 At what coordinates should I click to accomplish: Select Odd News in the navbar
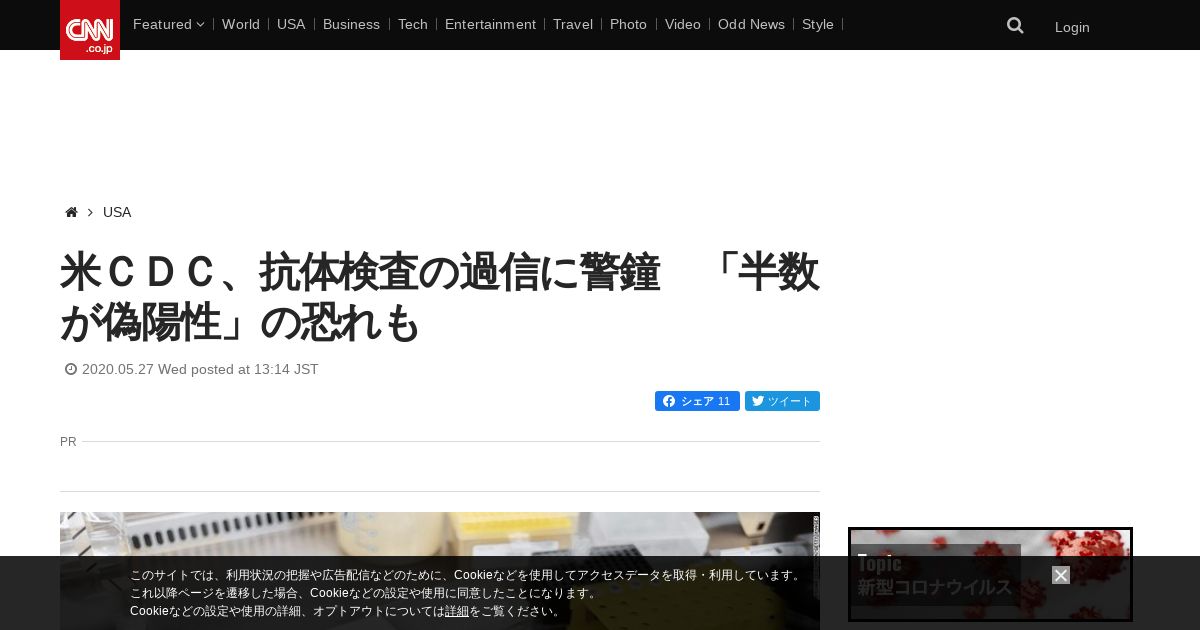(x=751, y=24)
